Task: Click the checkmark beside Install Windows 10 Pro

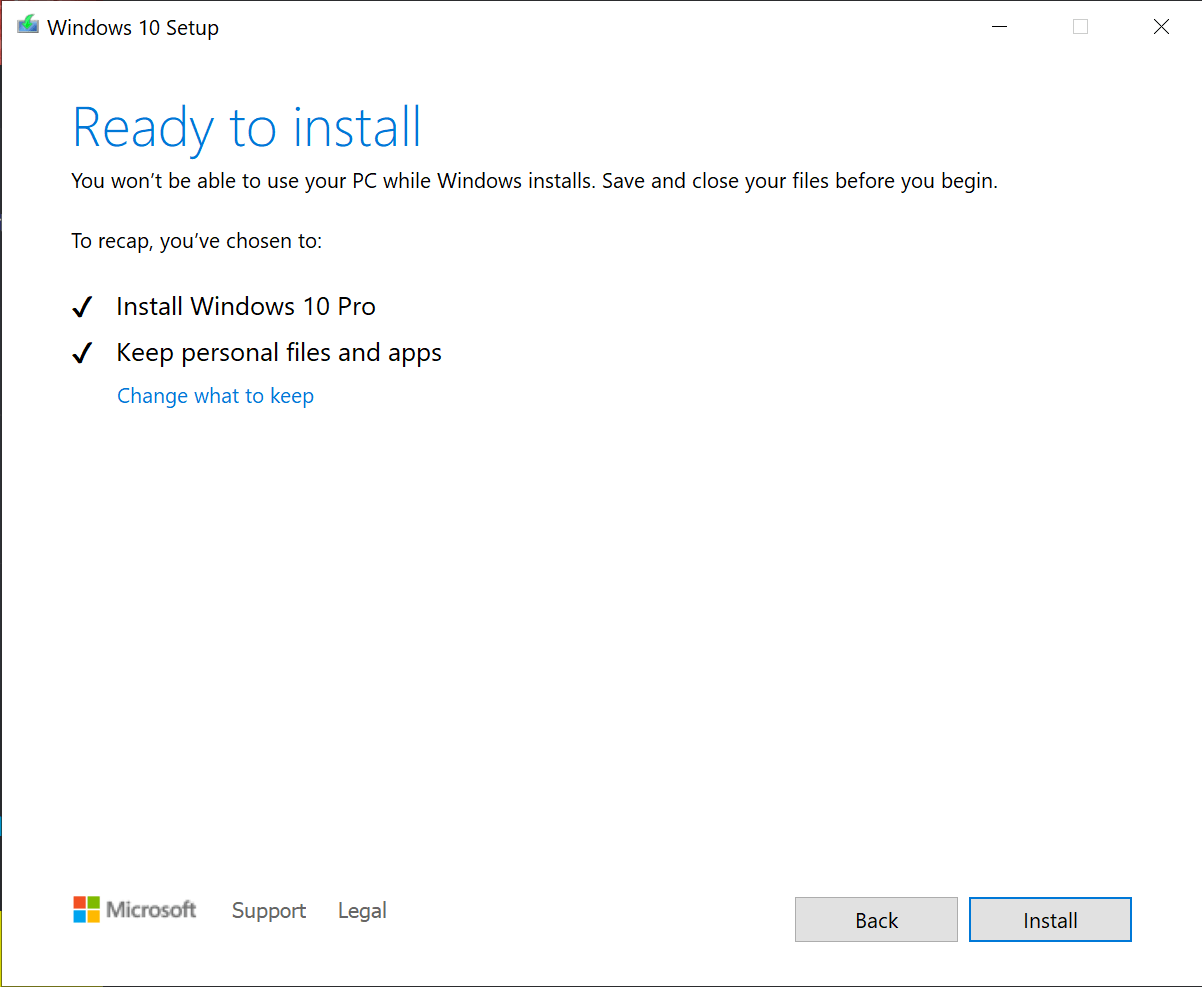Action: 82,308
